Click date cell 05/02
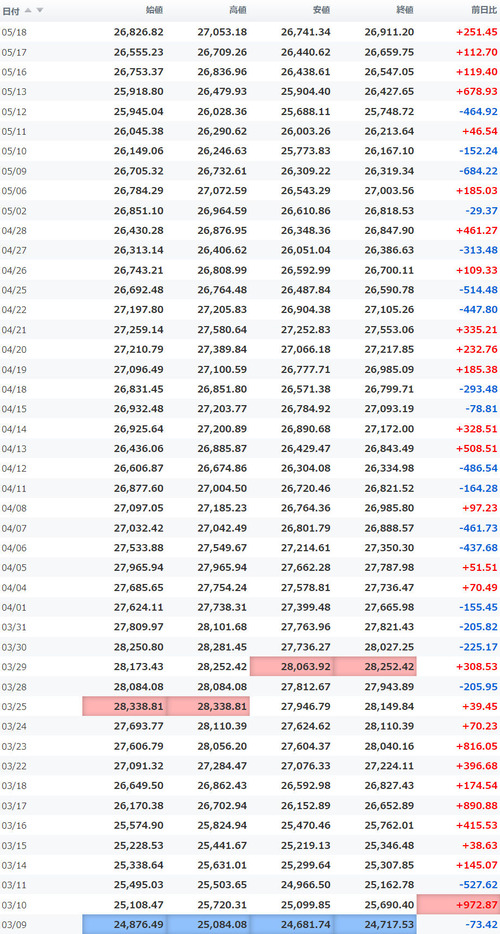 [14, 211]
